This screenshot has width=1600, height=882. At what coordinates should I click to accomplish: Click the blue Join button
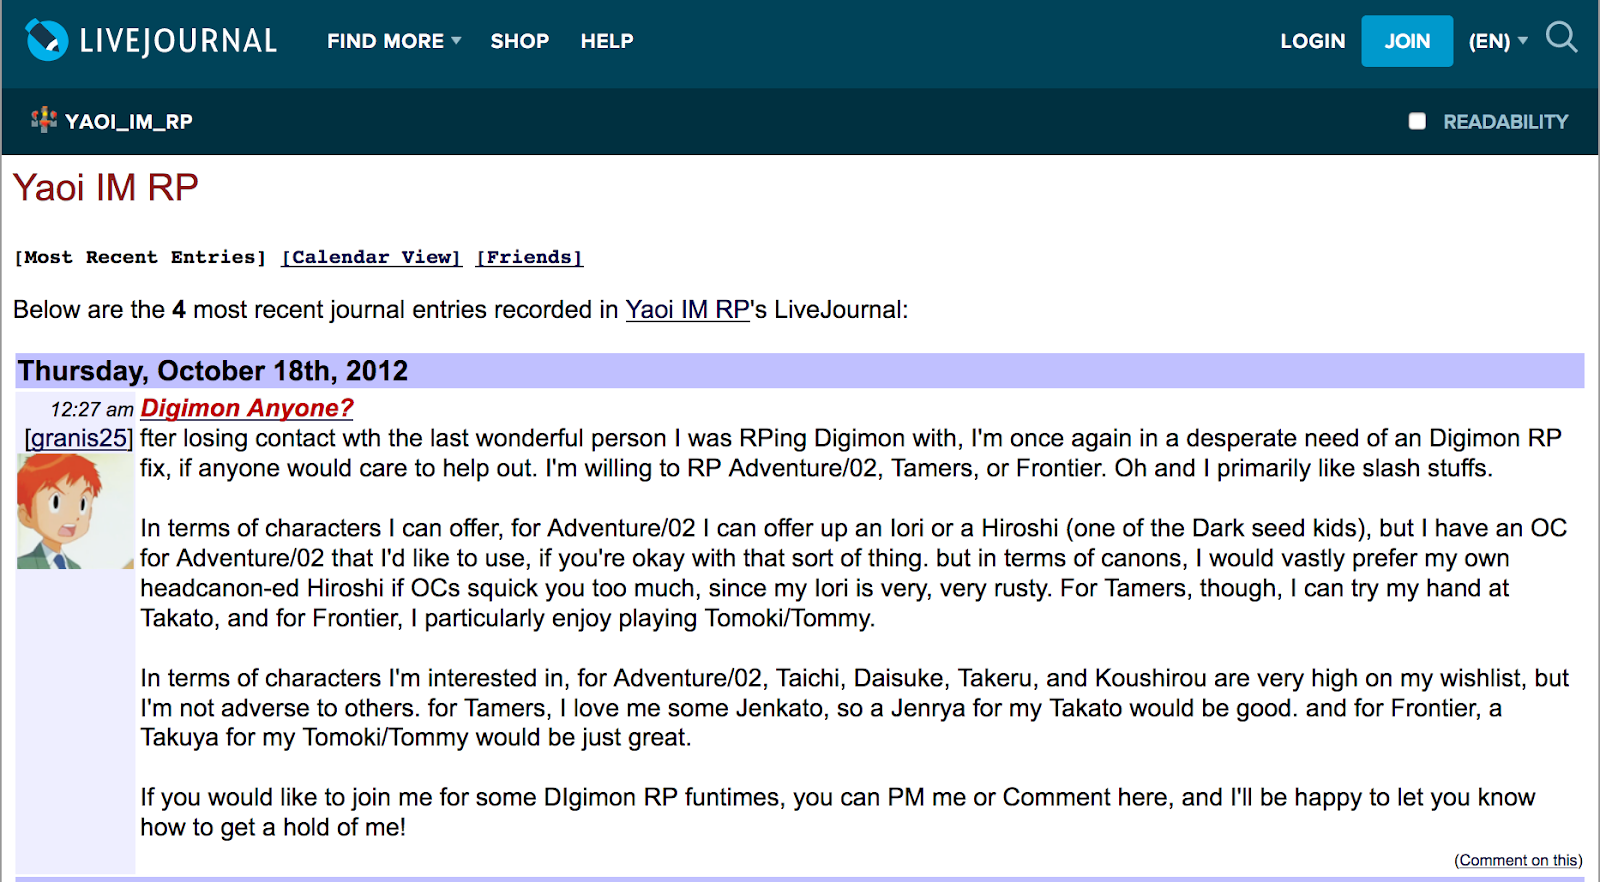(1407, 41)
